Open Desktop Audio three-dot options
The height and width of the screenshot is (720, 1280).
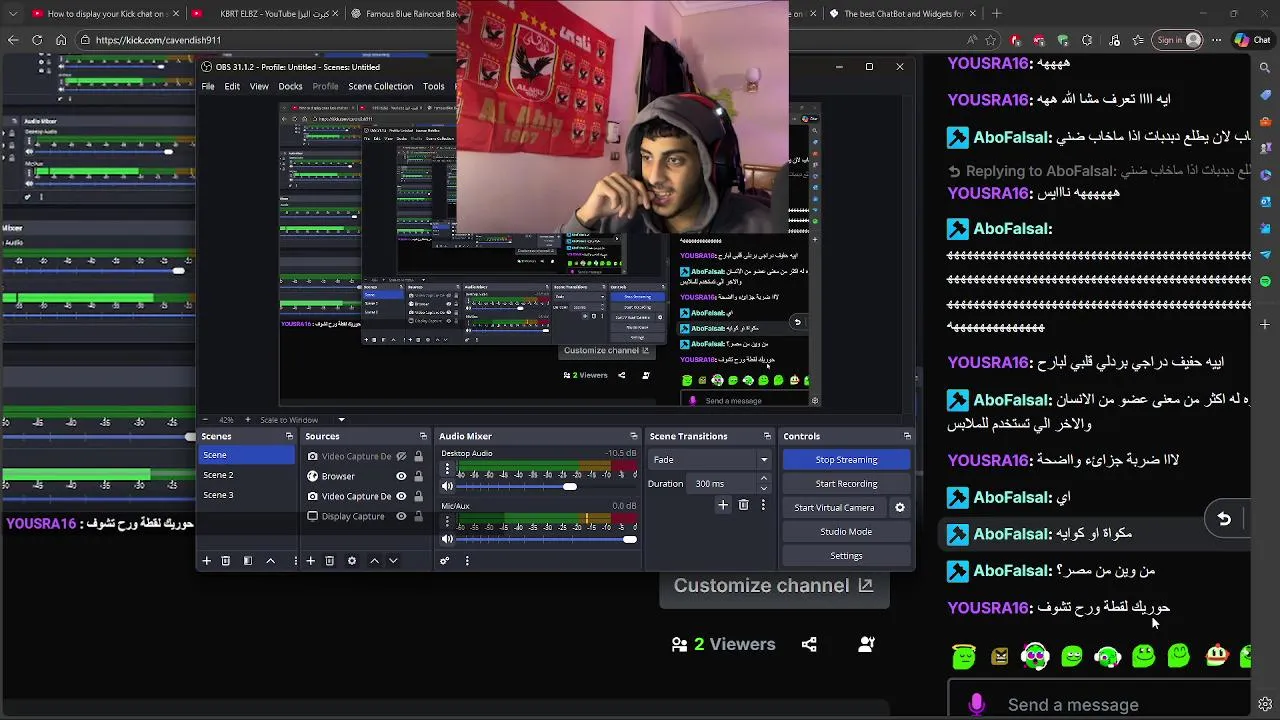coord(447,470)
